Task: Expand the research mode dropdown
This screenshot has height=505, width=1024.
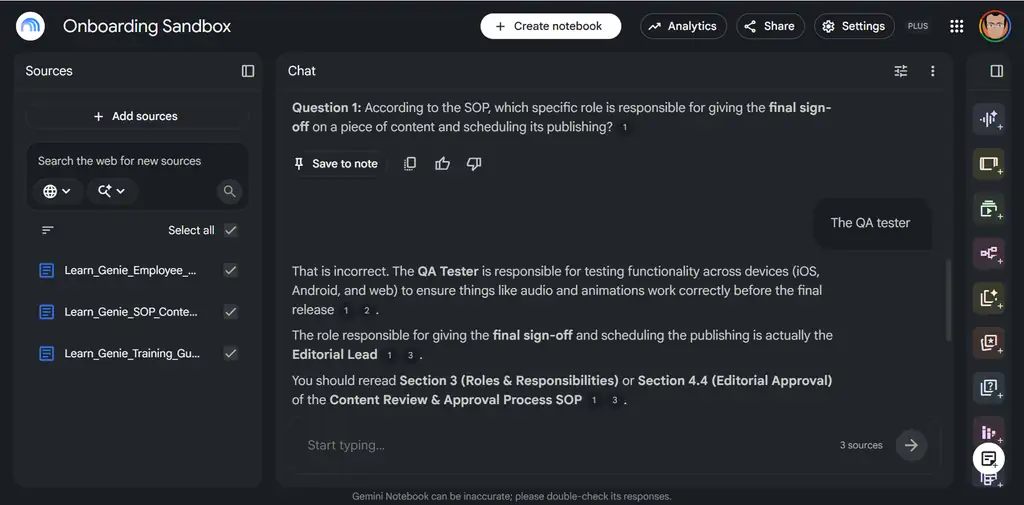Action: (112, 191)
